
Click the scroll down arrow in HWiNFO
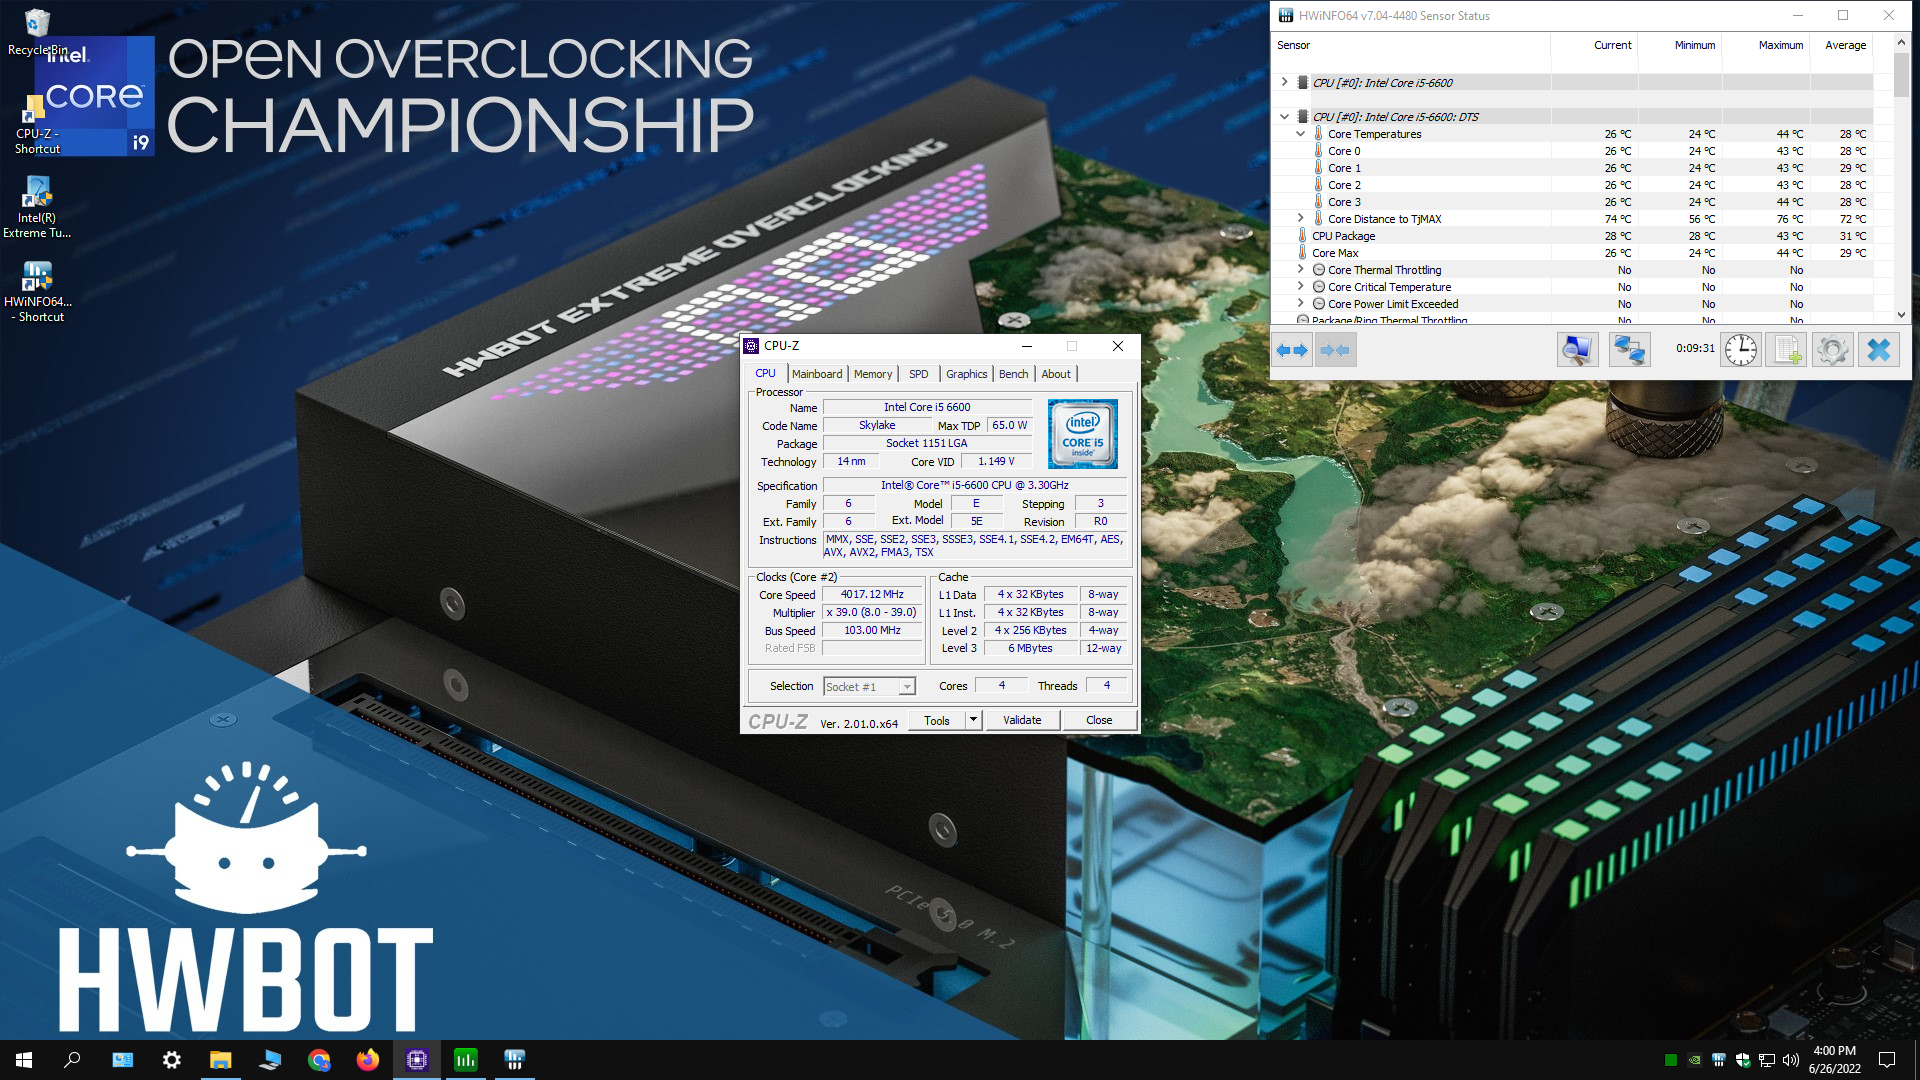(x=1901, y=315)
